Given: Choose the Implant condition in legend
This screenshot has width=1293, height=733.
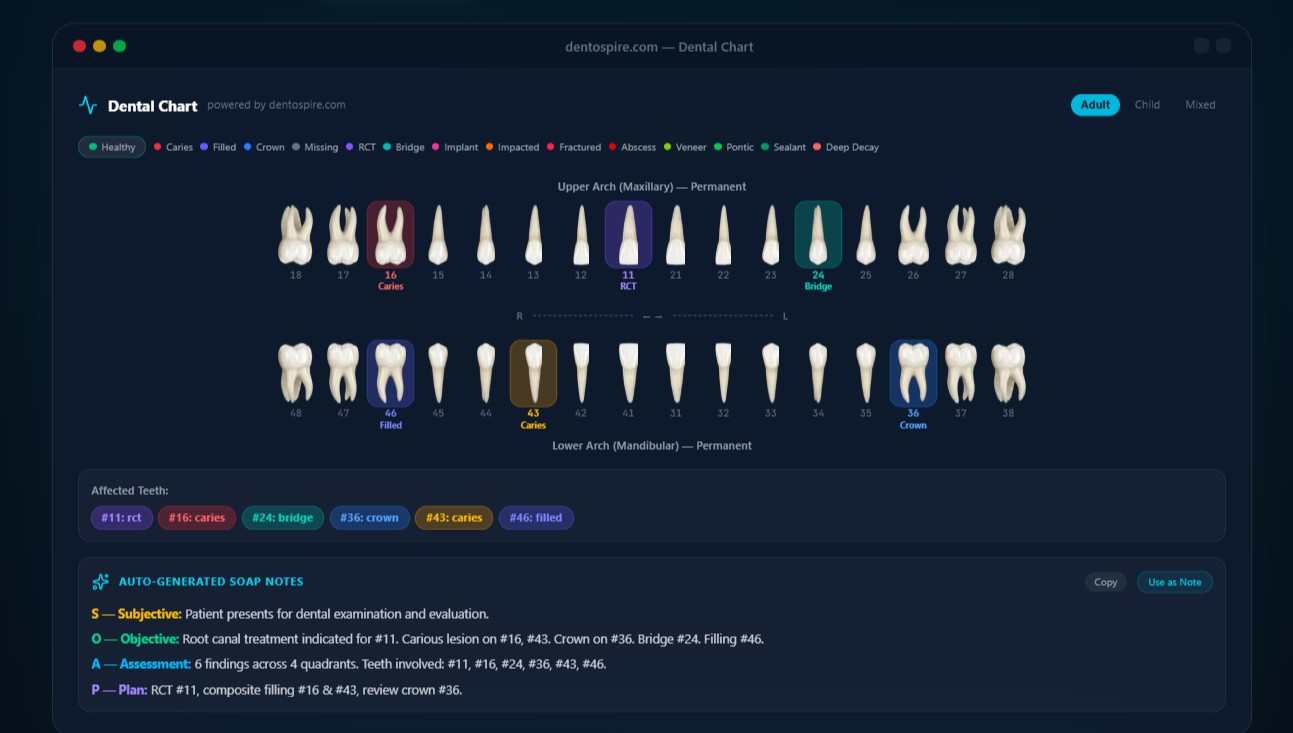Looking at the screenshot, I should pyautogui.click(x=455, y=147).
